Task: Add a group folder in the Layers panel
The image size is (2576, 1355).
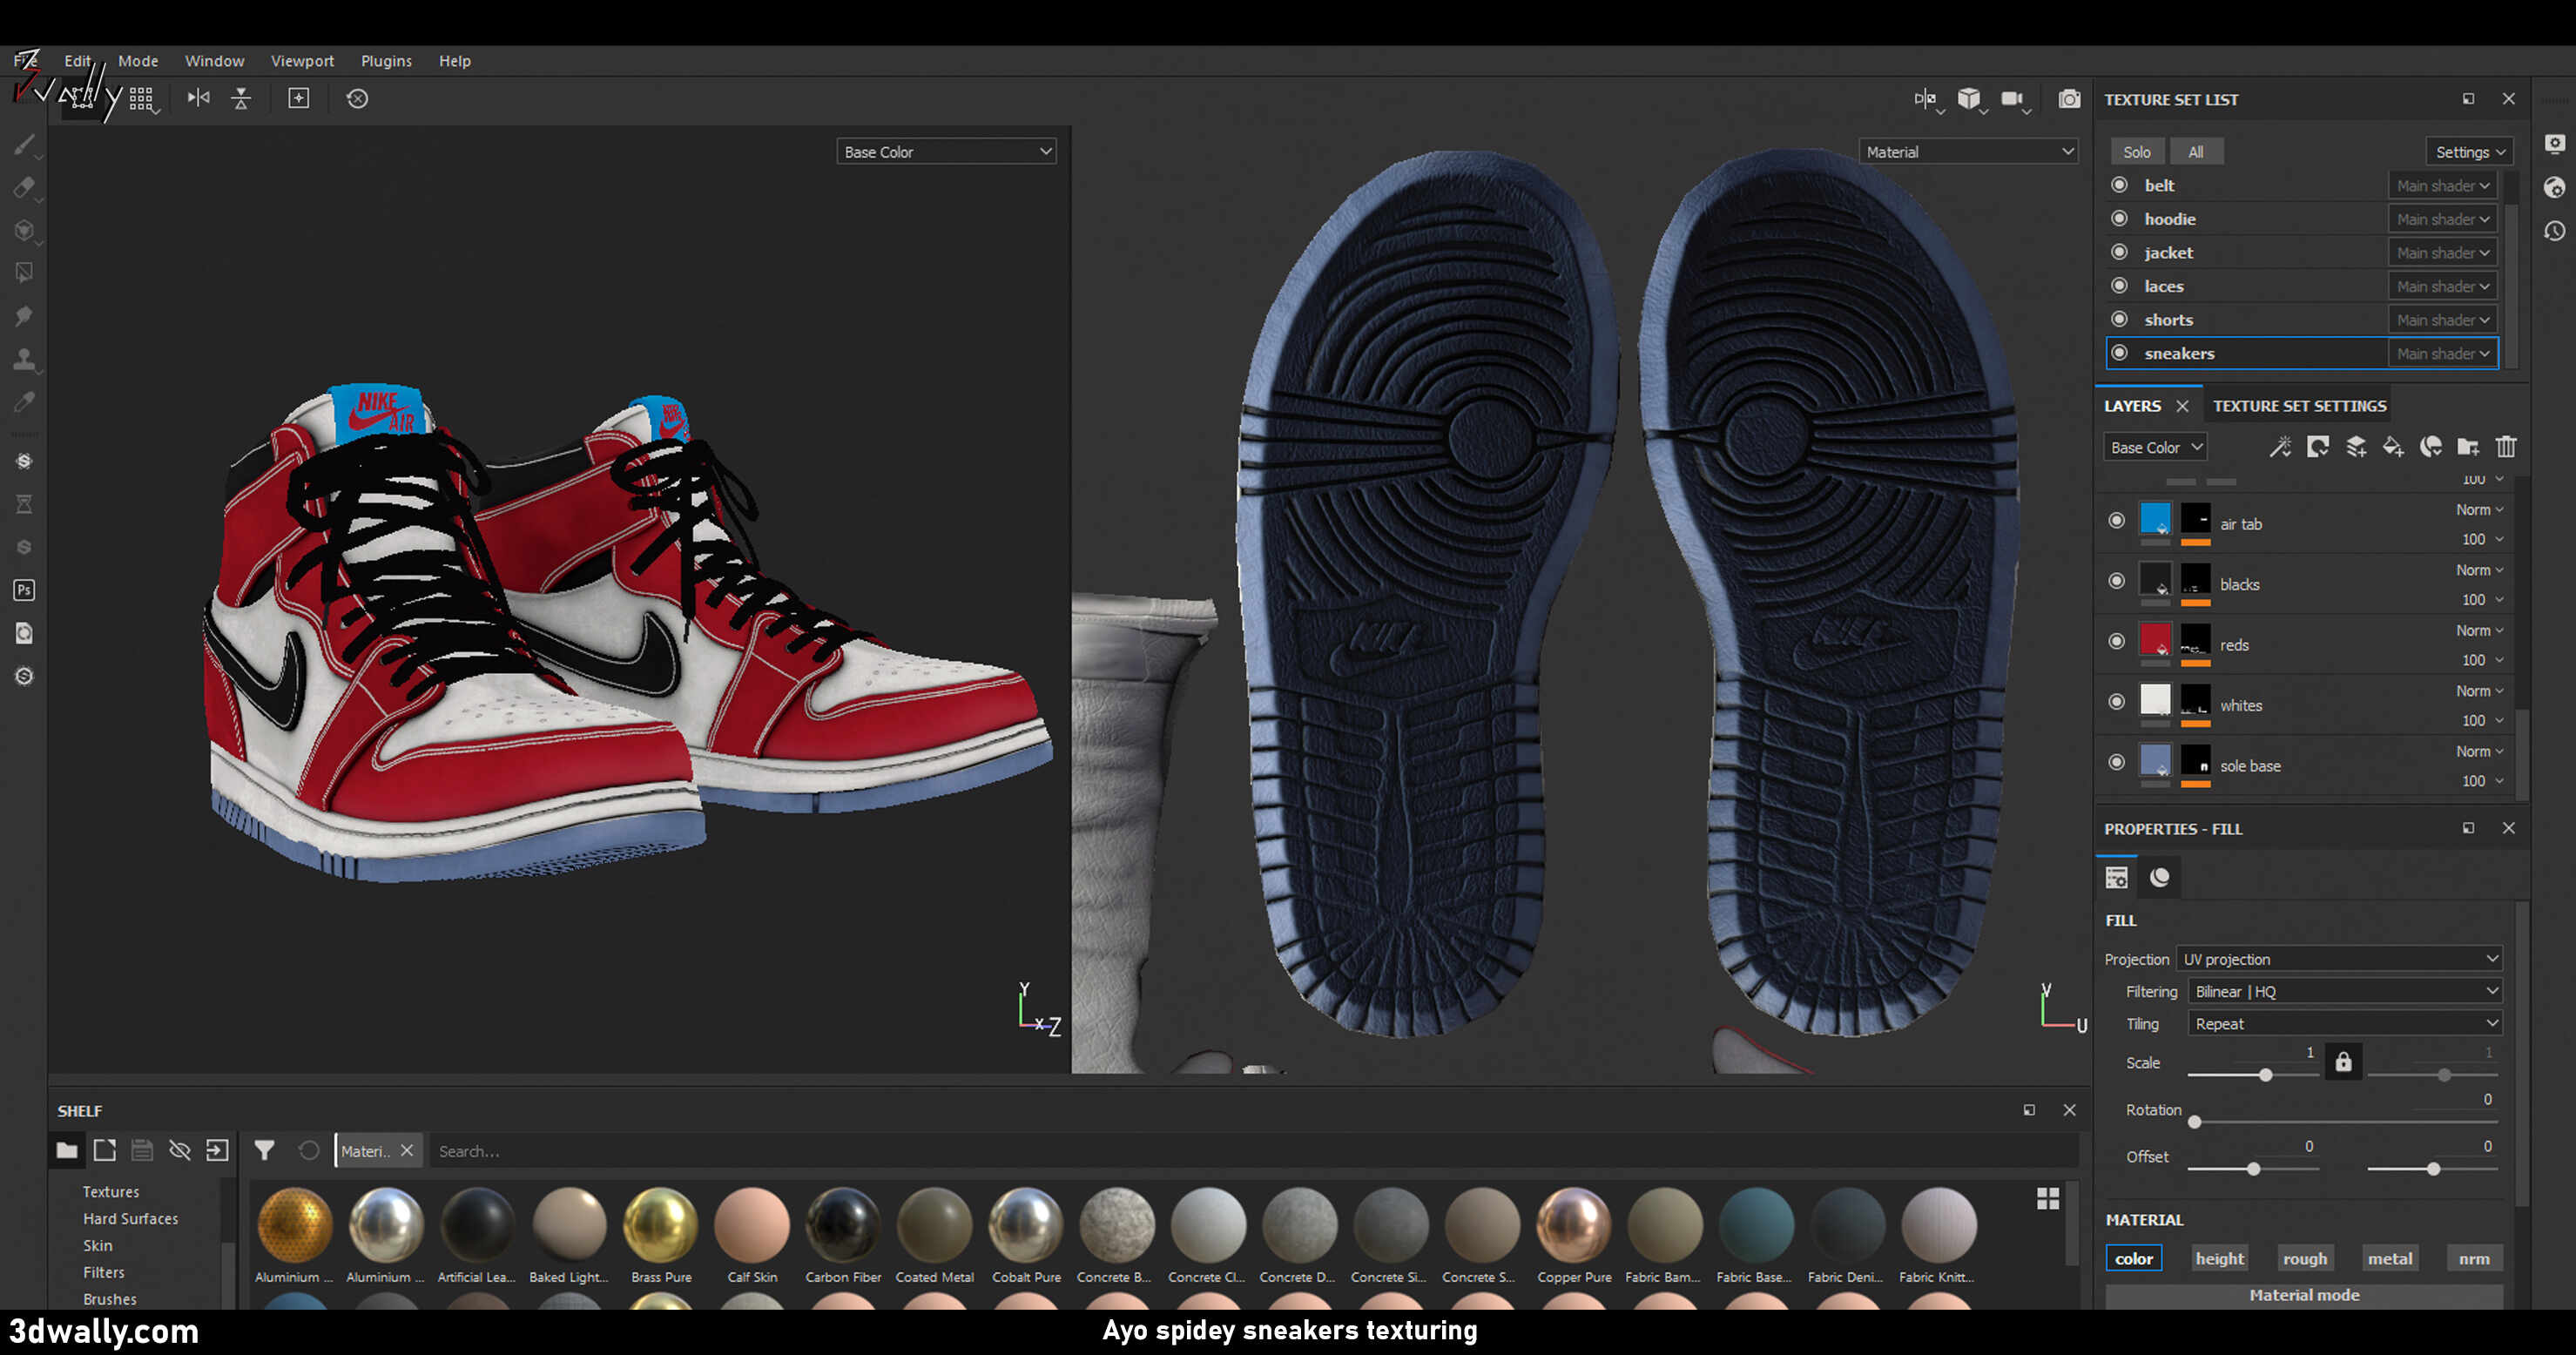Action: coord(2469,447)
